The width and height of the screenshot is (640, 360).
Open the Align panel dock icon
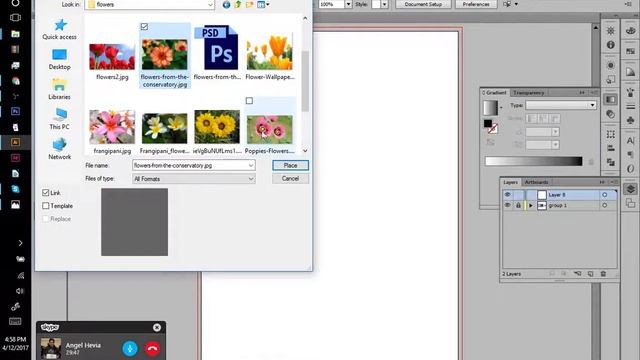click(x=611, y=148)
